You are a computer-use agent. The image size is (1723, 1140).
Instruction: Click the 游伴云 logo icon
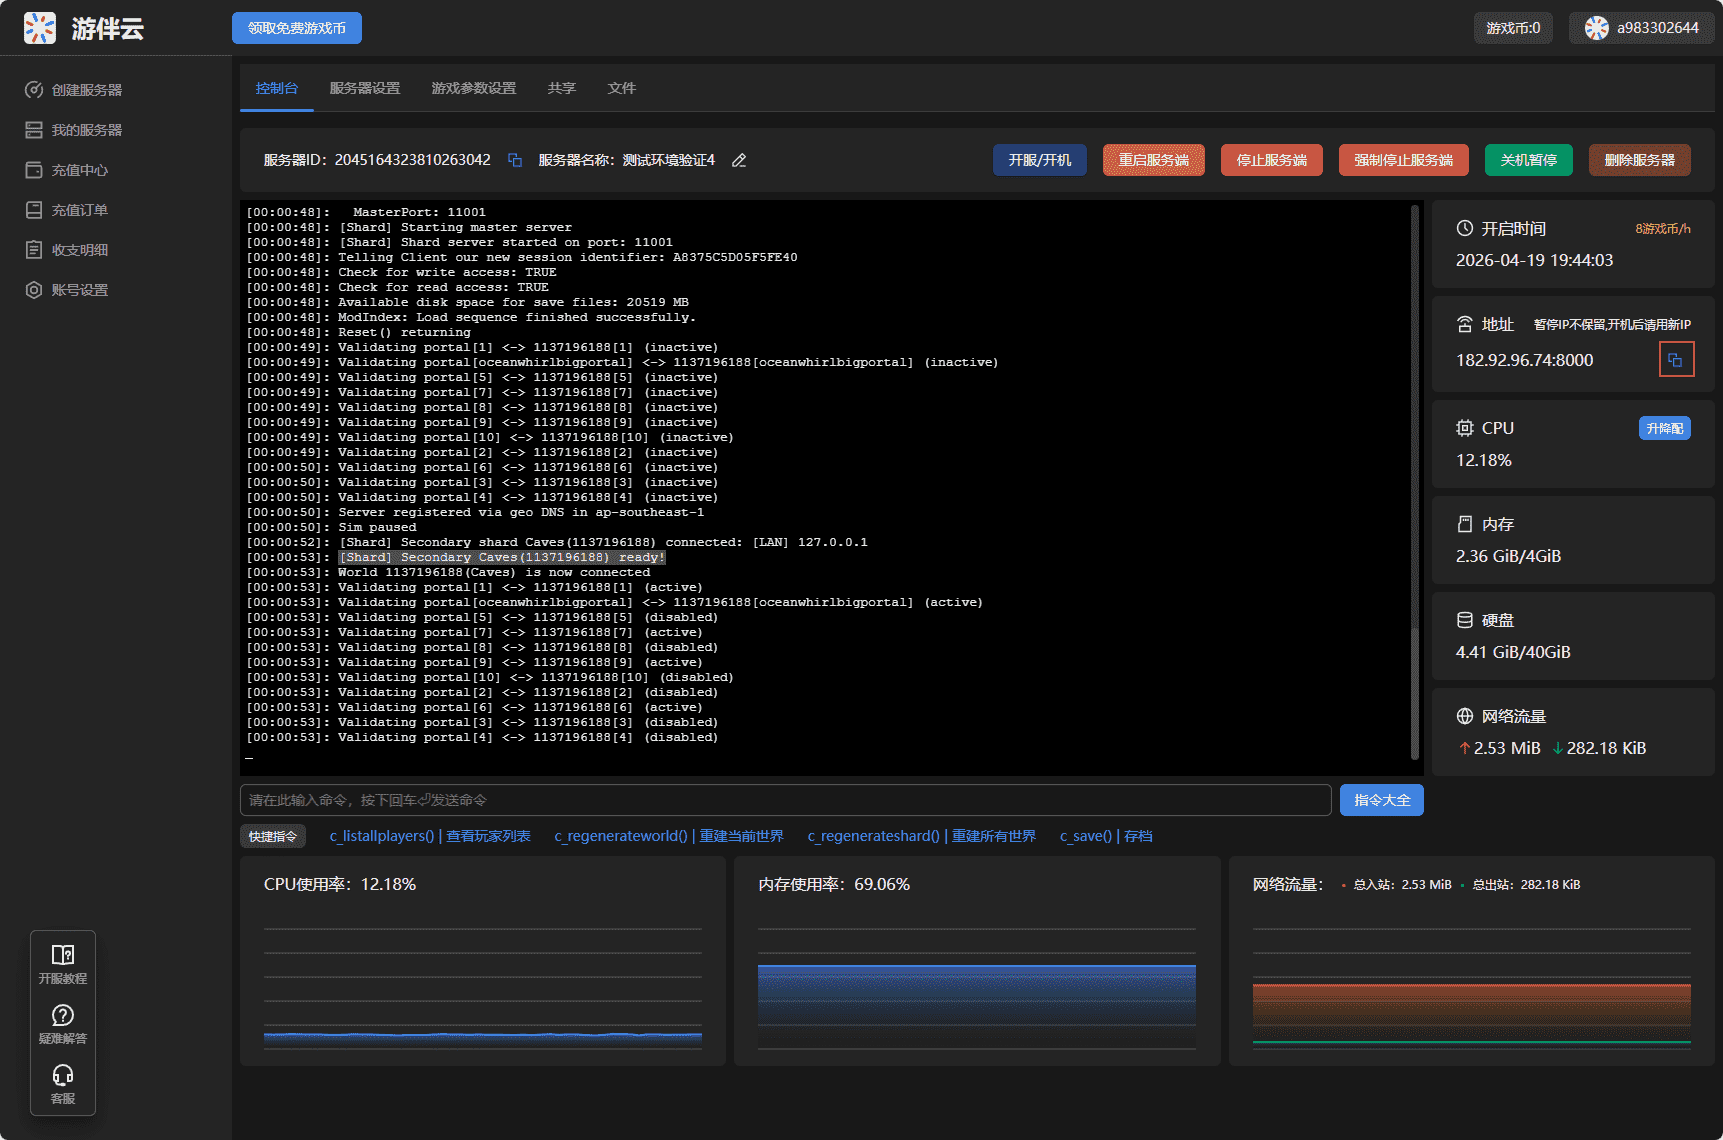coord(40,28)
